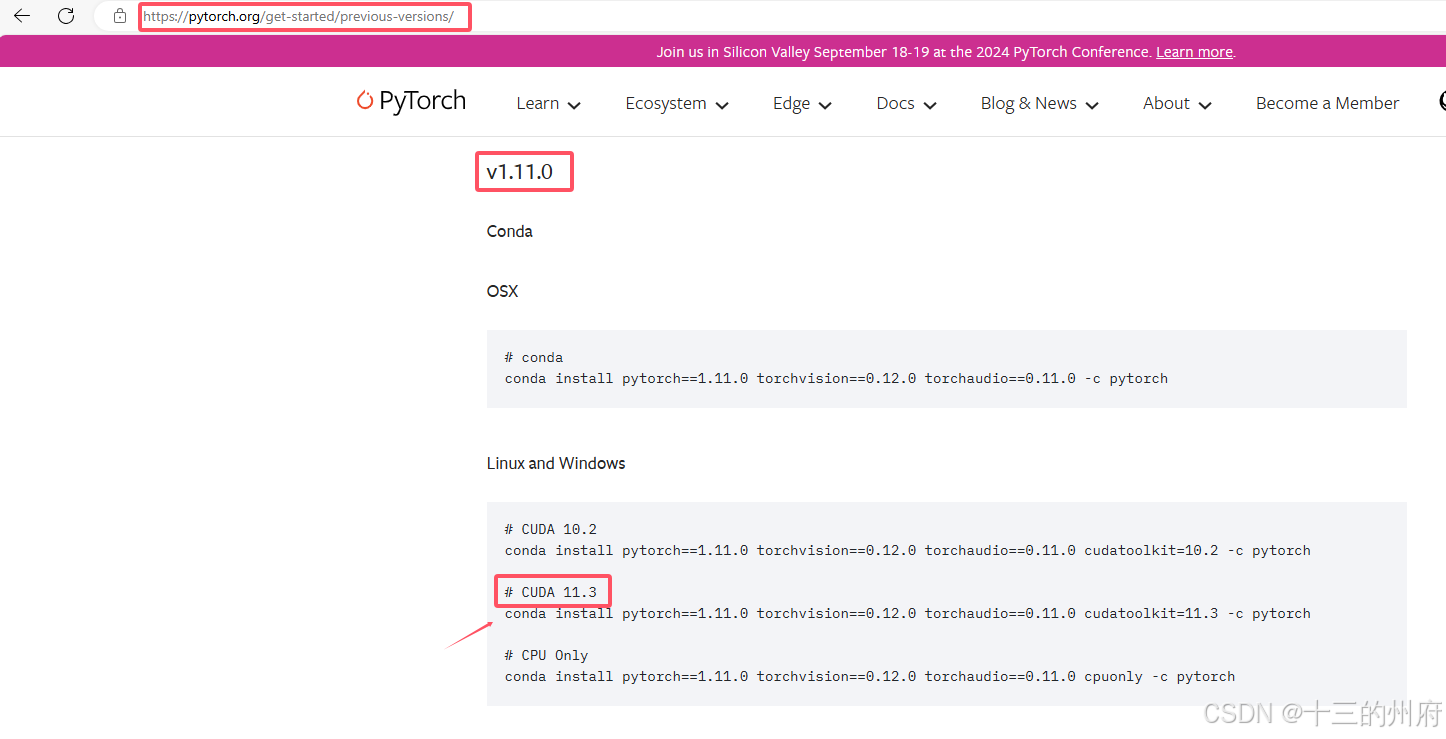Click Become a Member link
Screen dimensions: 1446x739
point(1327,103)
